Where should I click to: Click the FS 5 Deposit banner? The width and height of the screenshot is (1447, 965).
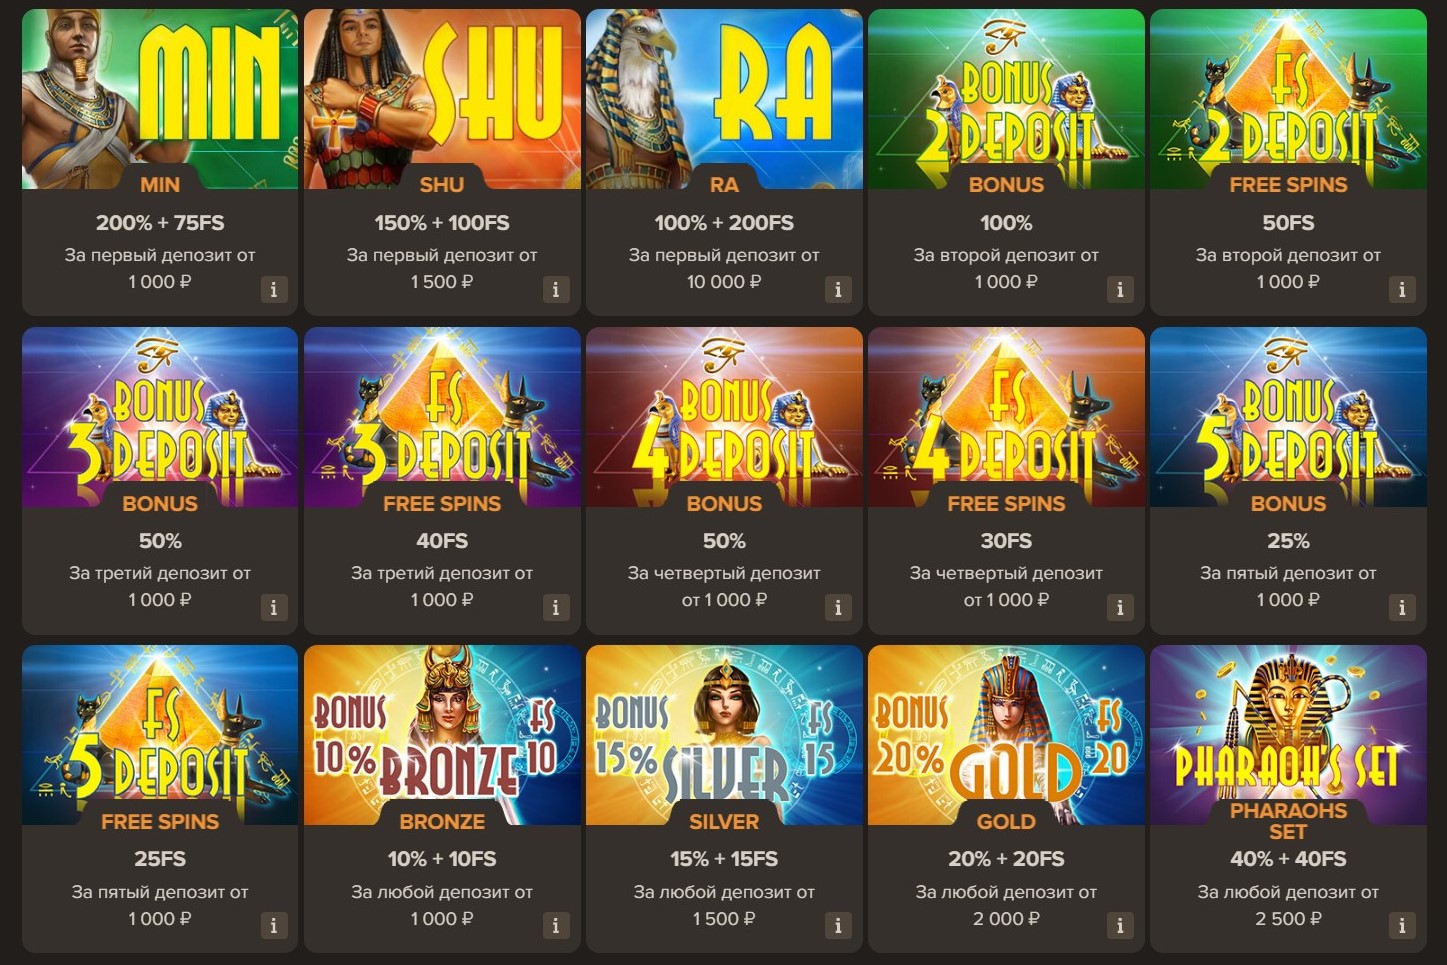pyautogui.click(x=160, y=735)
